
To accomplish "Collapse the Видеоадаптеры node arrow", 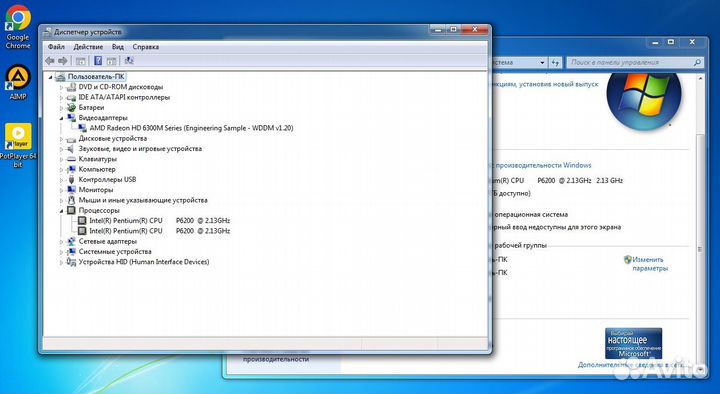I will 61,118.
